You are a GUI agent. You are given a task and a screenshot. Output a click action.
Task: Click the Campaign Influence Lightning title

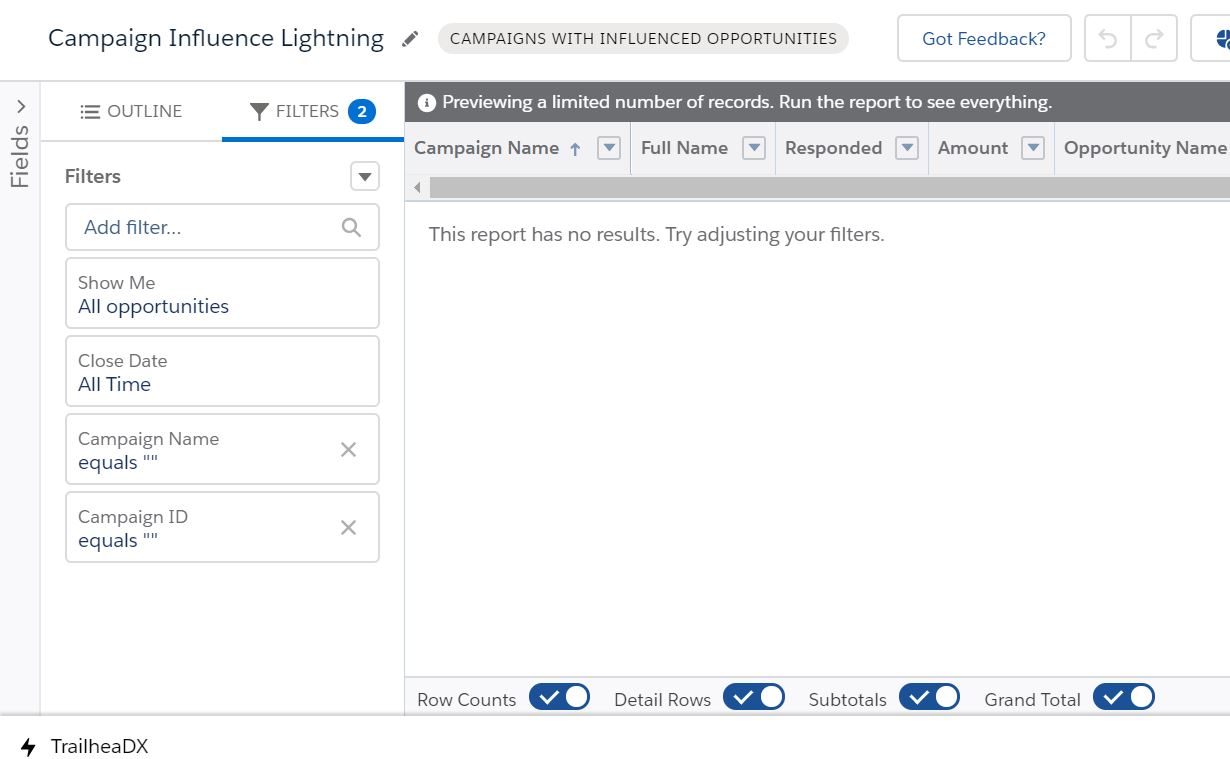pyautogui.click(x=216, y=39)
